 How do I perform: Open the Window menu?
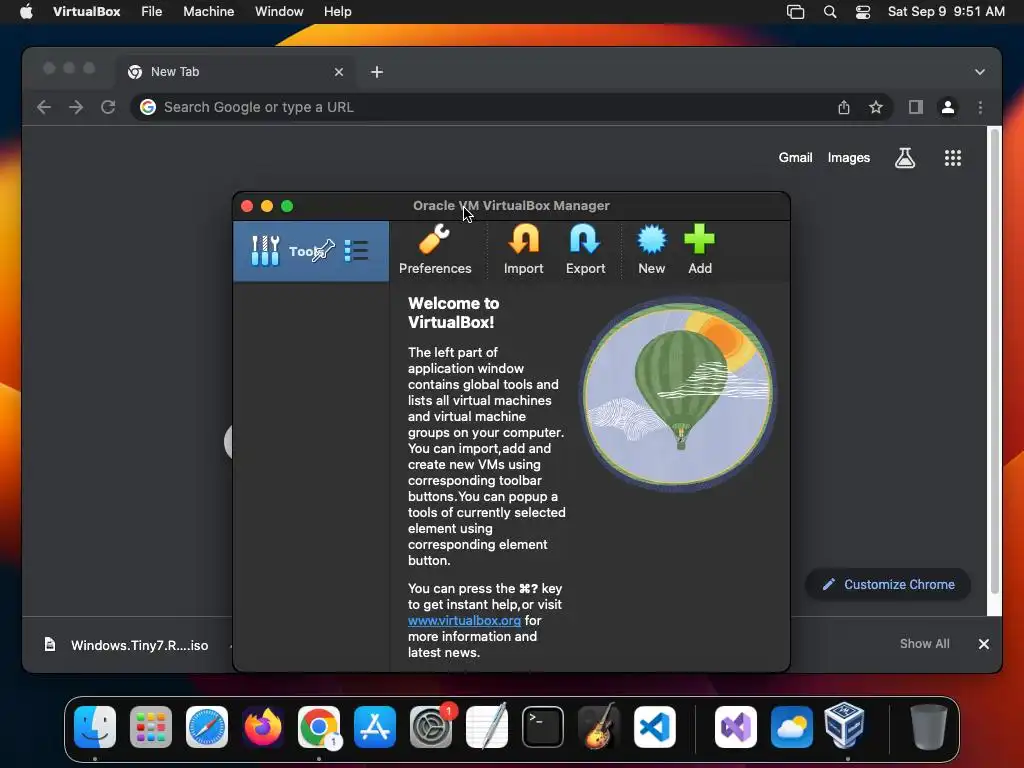[279, 12]
